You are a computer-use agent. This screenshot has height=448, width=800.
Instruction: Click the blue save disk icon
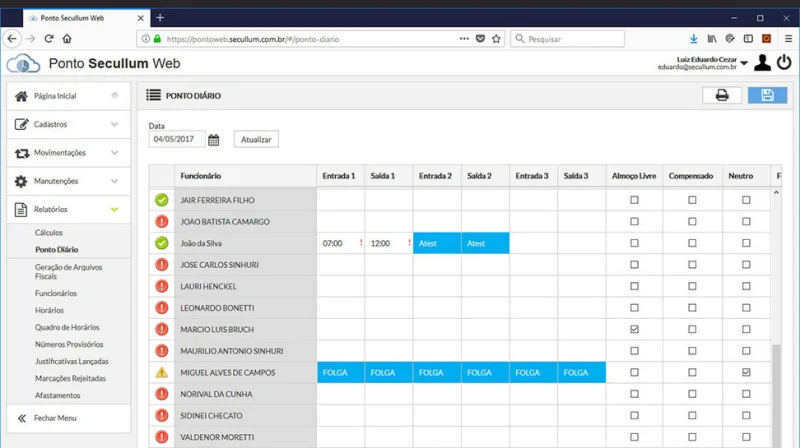click(x=767, y=95)
